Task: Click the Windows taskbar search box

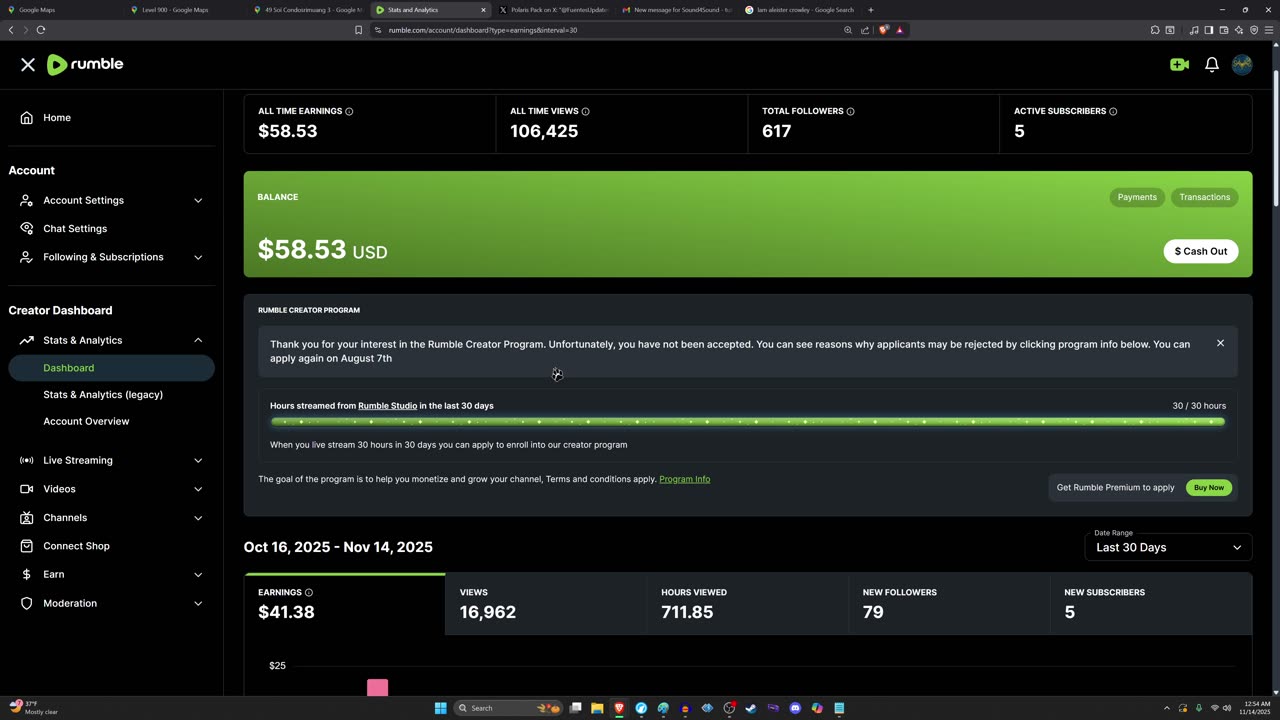Action: pos(509,708)
